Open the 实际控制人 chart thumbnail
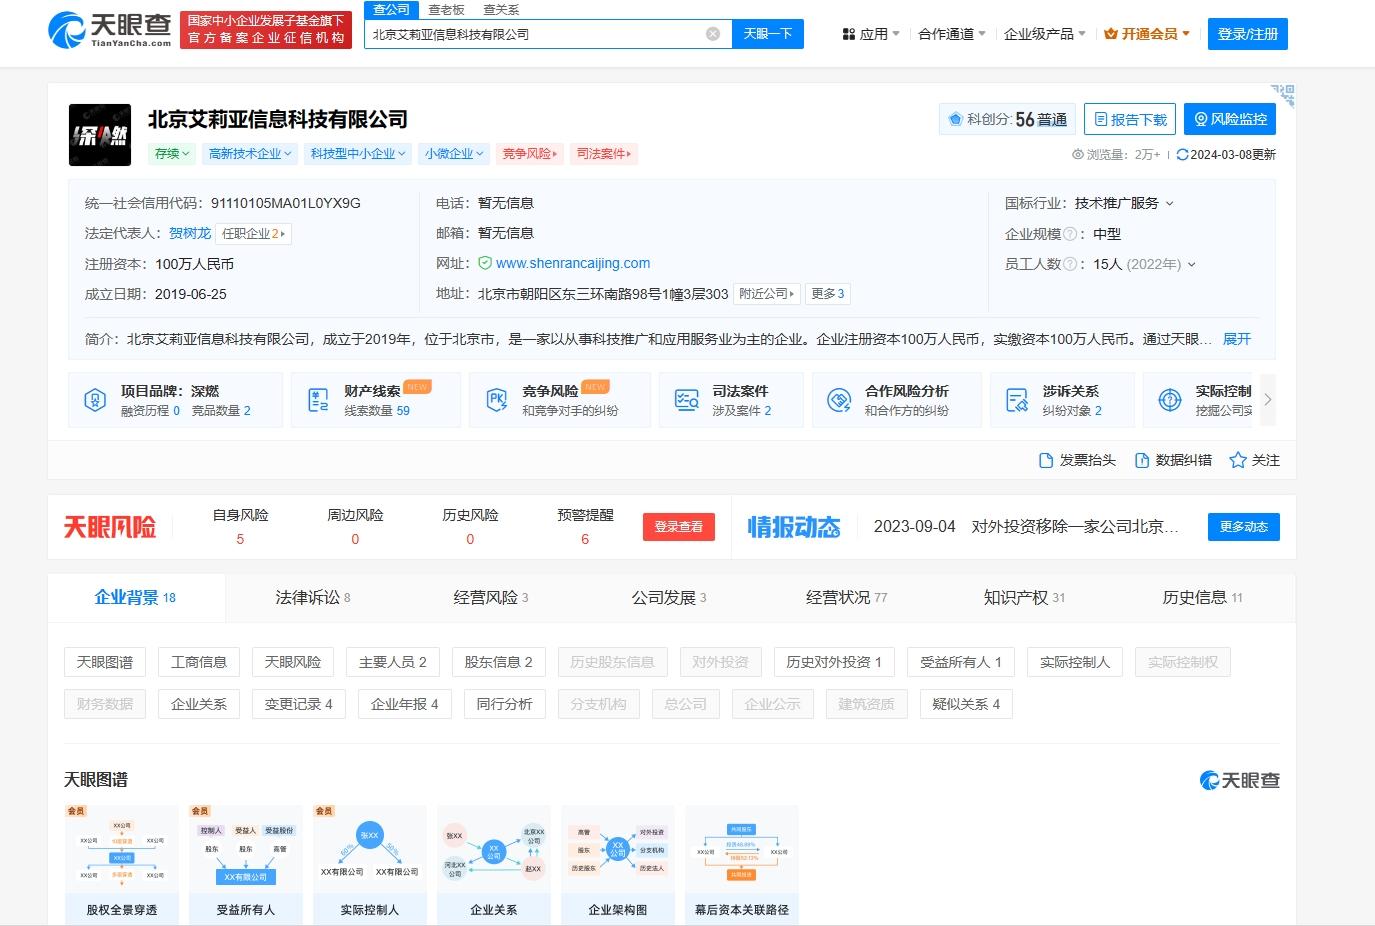 (369, 864)
